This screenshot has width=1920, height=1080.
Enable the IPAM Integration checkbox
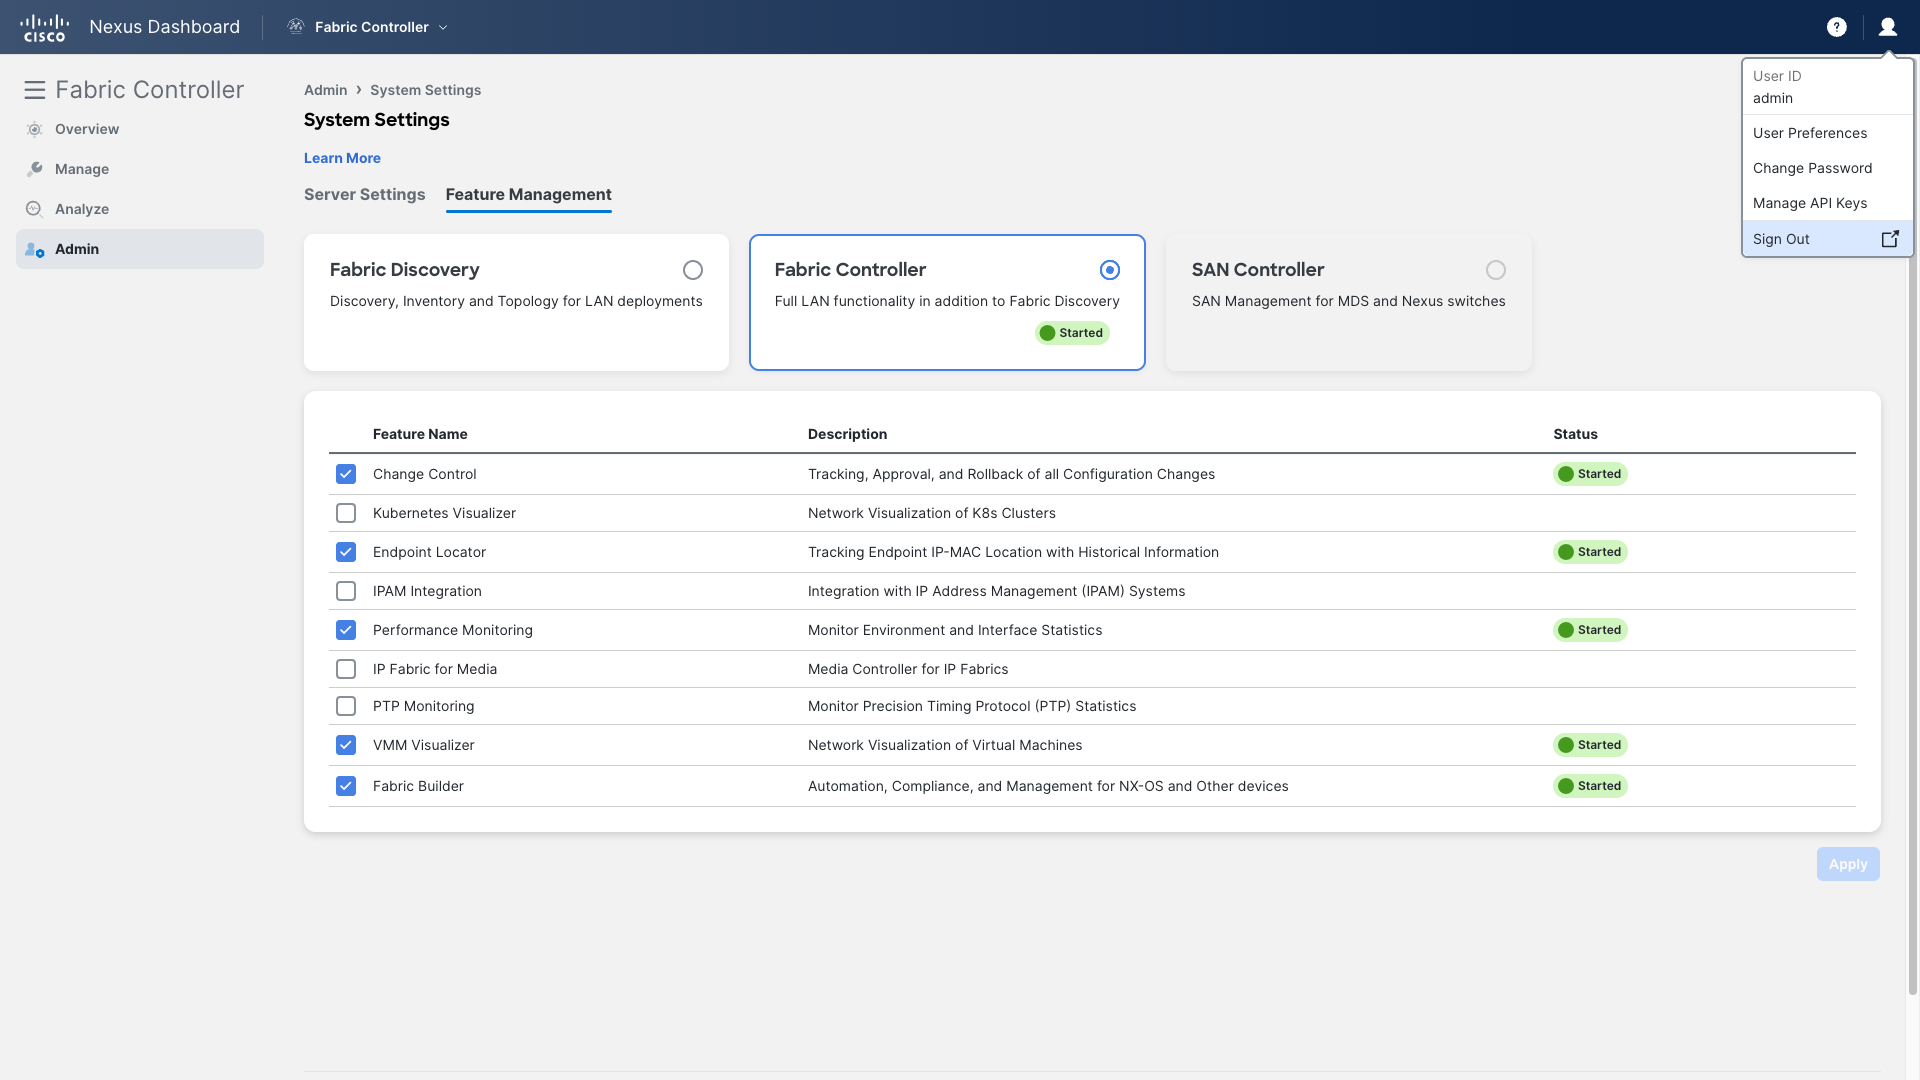tap(346, 591)
